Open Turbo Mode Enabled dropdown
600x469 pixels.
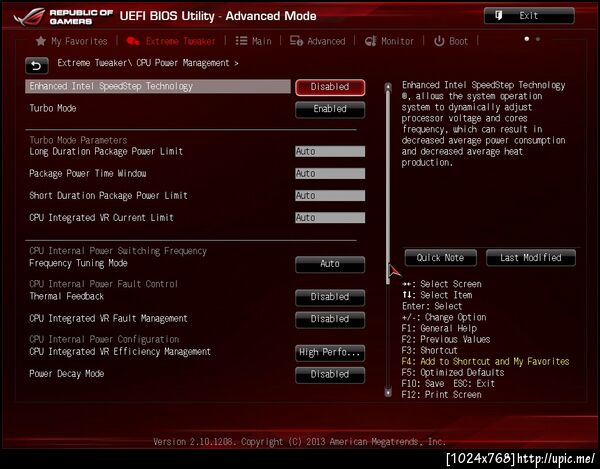tap(330, 109)
